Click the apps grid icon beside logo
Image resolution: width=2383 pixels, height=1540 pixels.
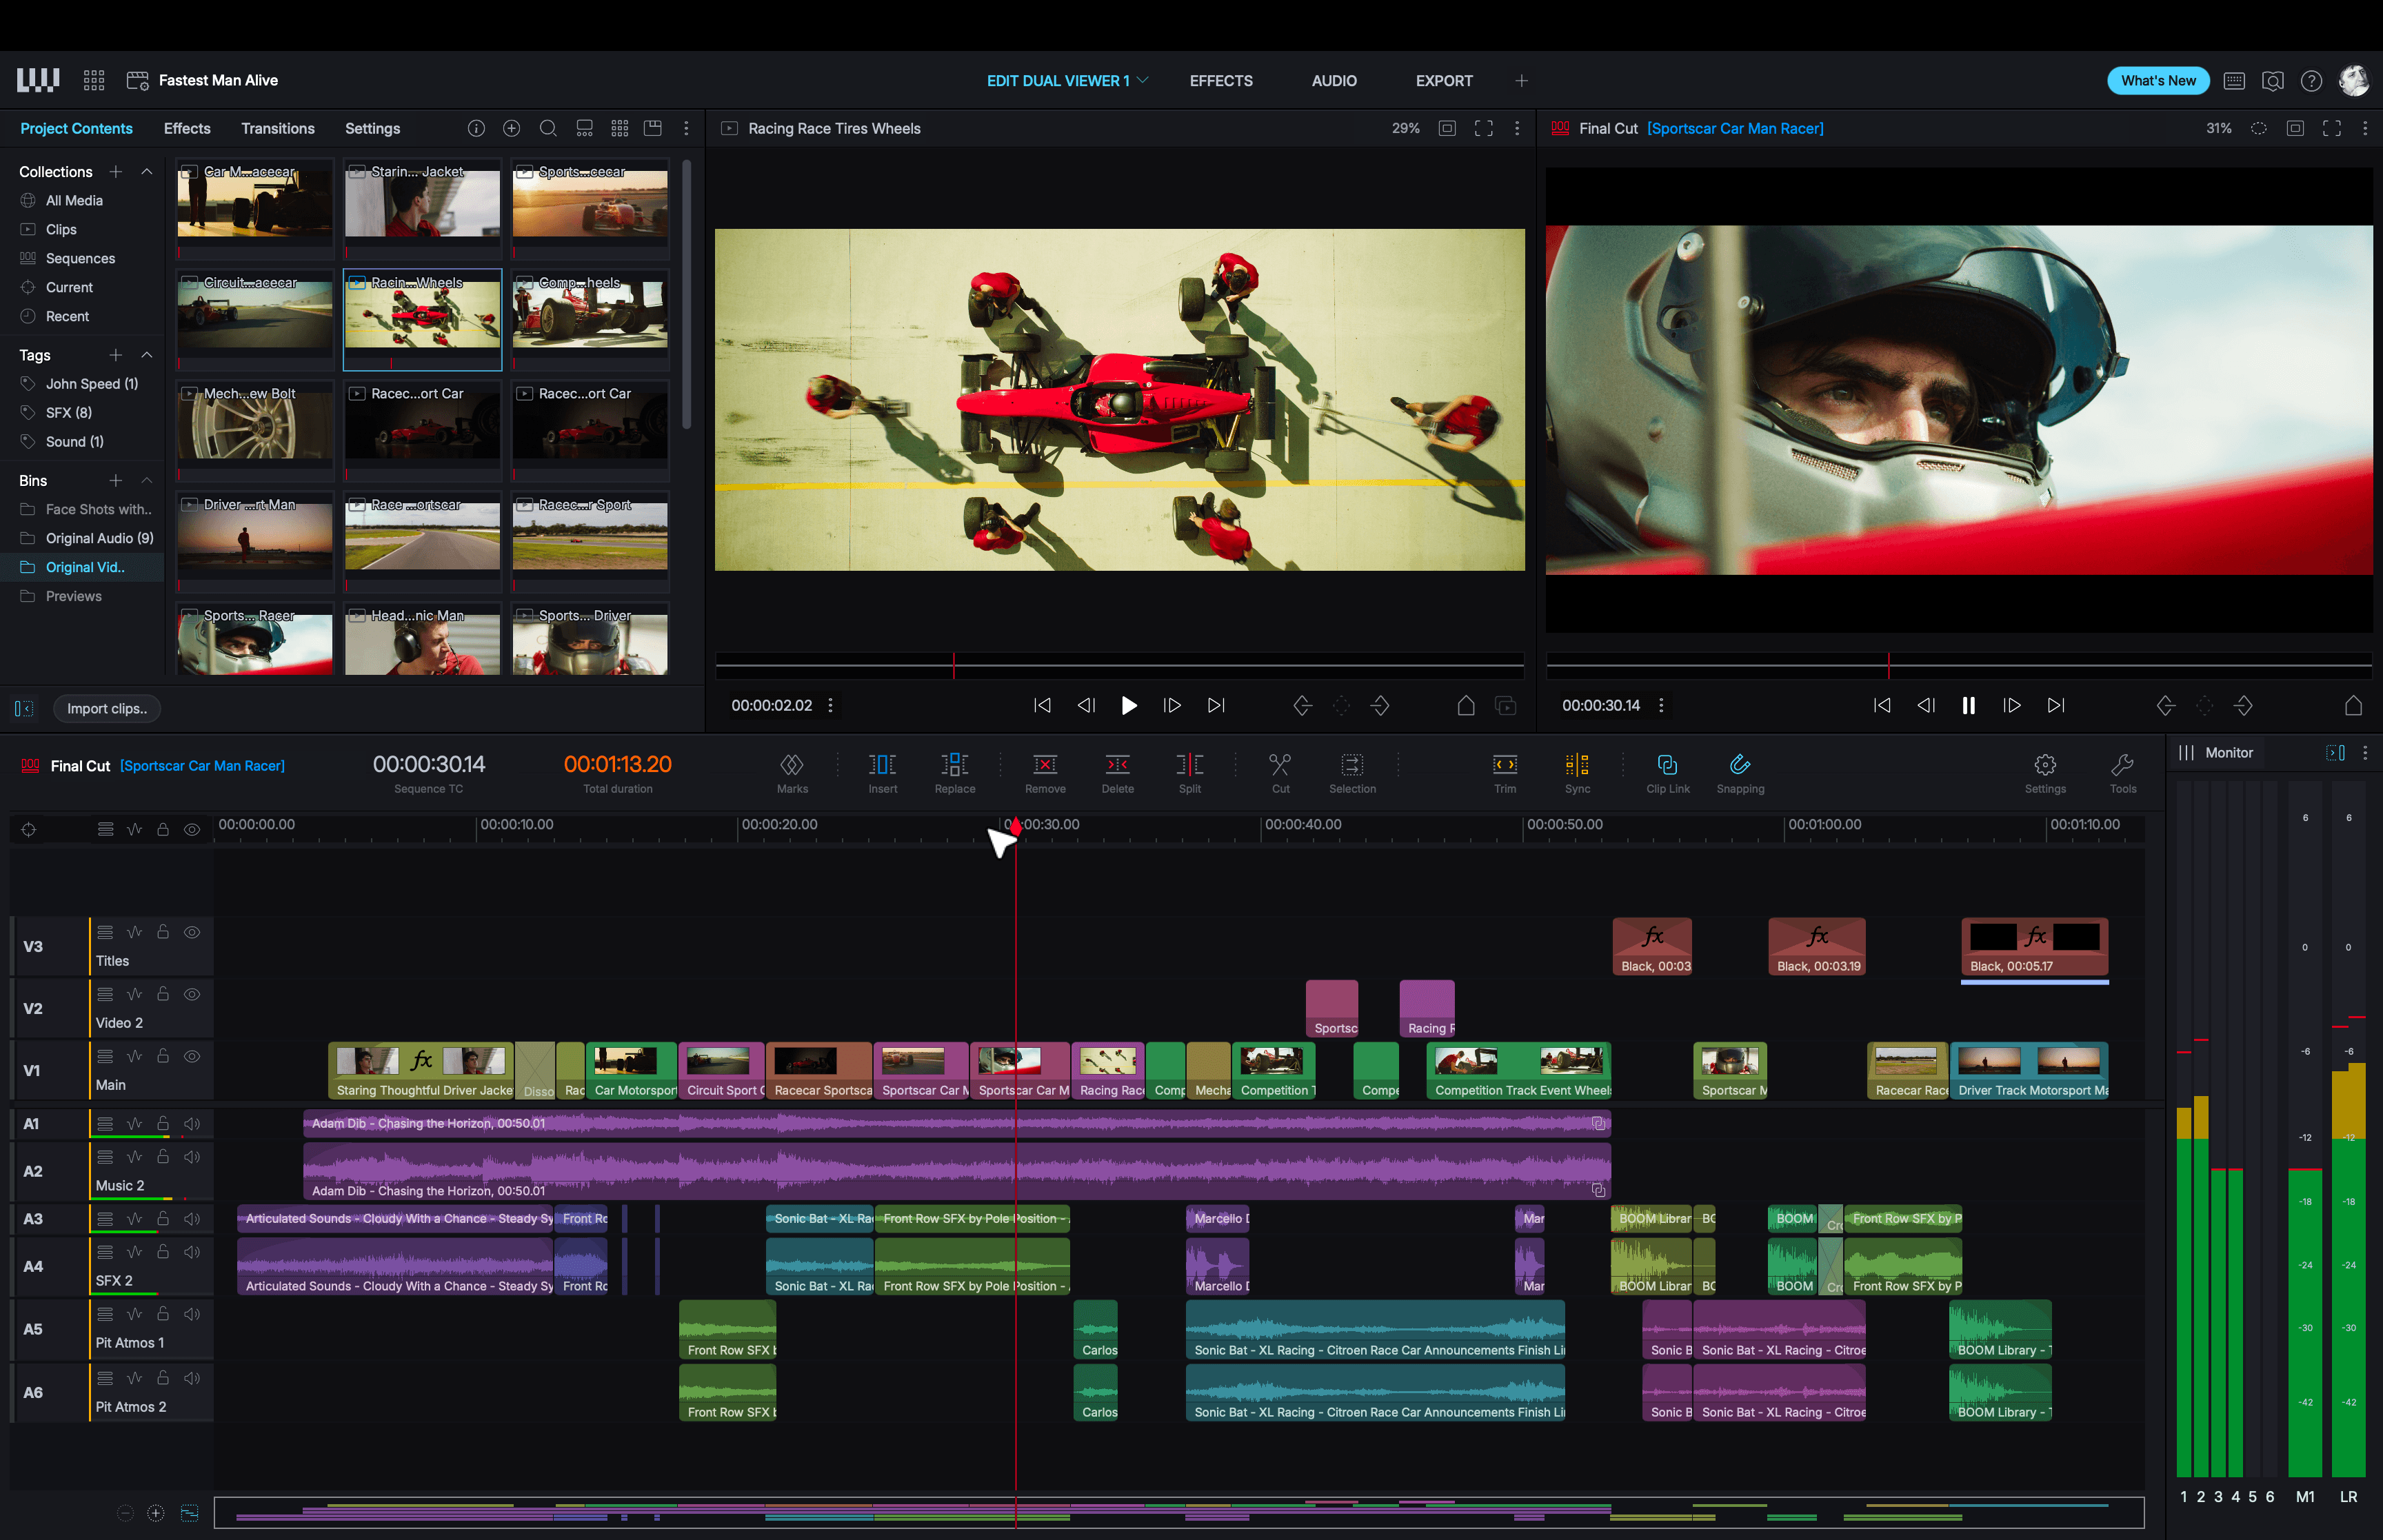click(94, 80)
